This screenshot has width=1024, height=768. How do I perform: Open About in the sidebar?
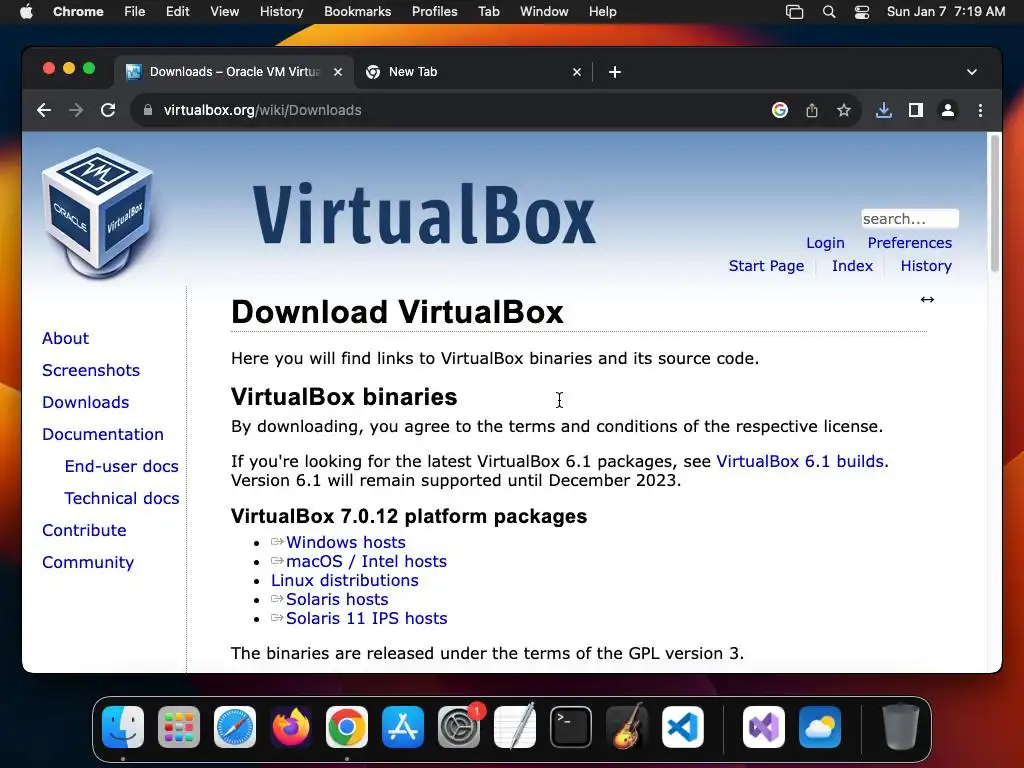65,338
